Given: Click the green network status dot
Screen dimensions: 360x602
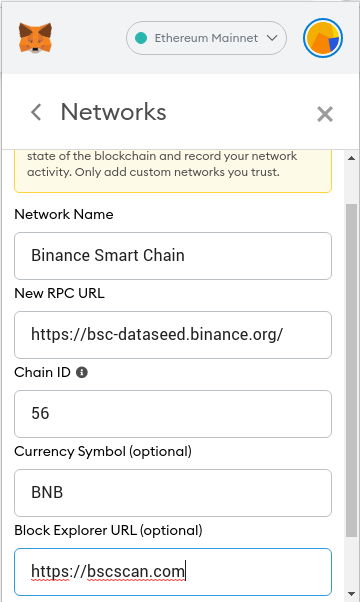Looking at the screenshot, I should point(141,38).
